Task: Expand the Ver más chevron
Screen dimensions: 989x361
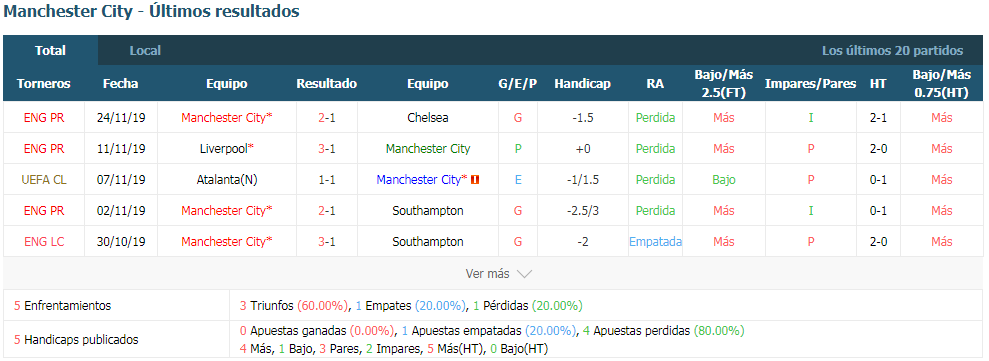Action: pos(524,274)
